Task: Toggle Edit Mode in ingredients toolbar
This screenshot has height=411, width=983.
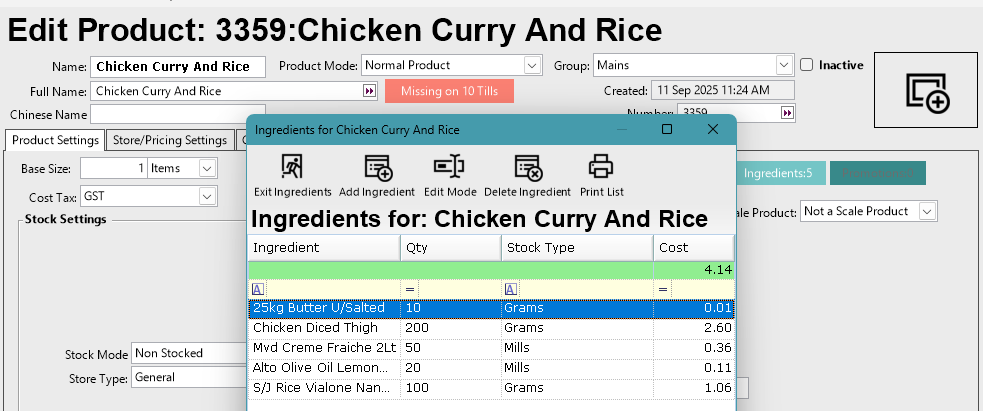Action: coord(449,167)
